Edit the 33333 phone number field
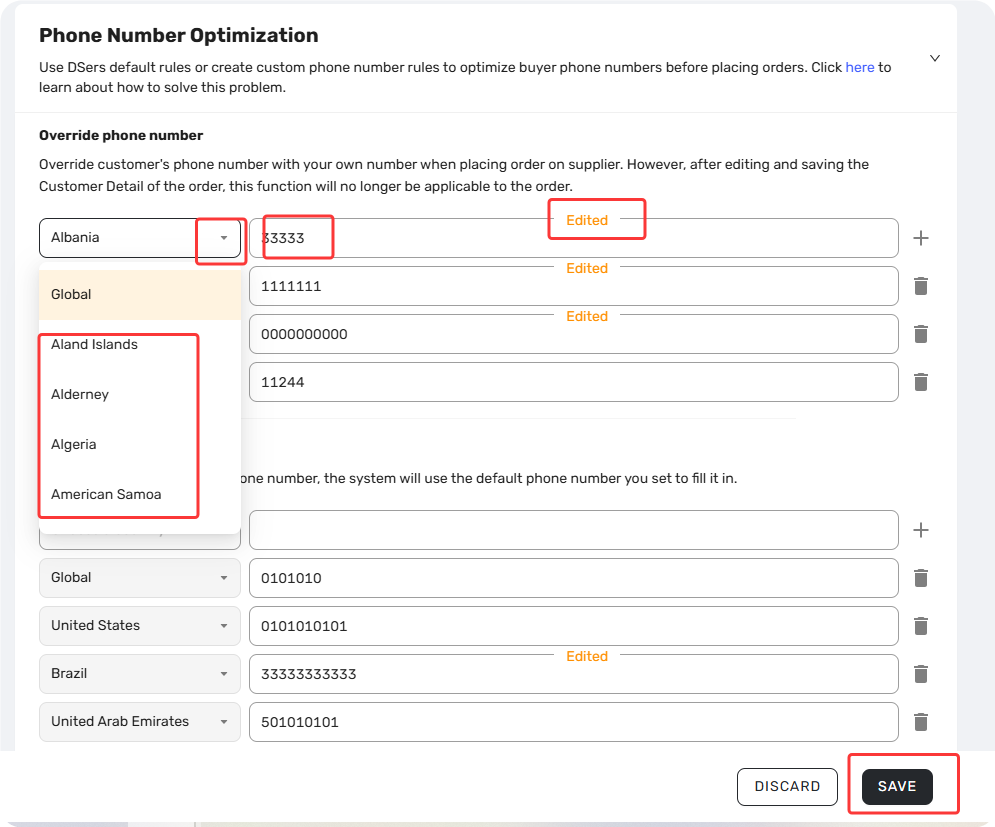995x827 pixels. 574,238
